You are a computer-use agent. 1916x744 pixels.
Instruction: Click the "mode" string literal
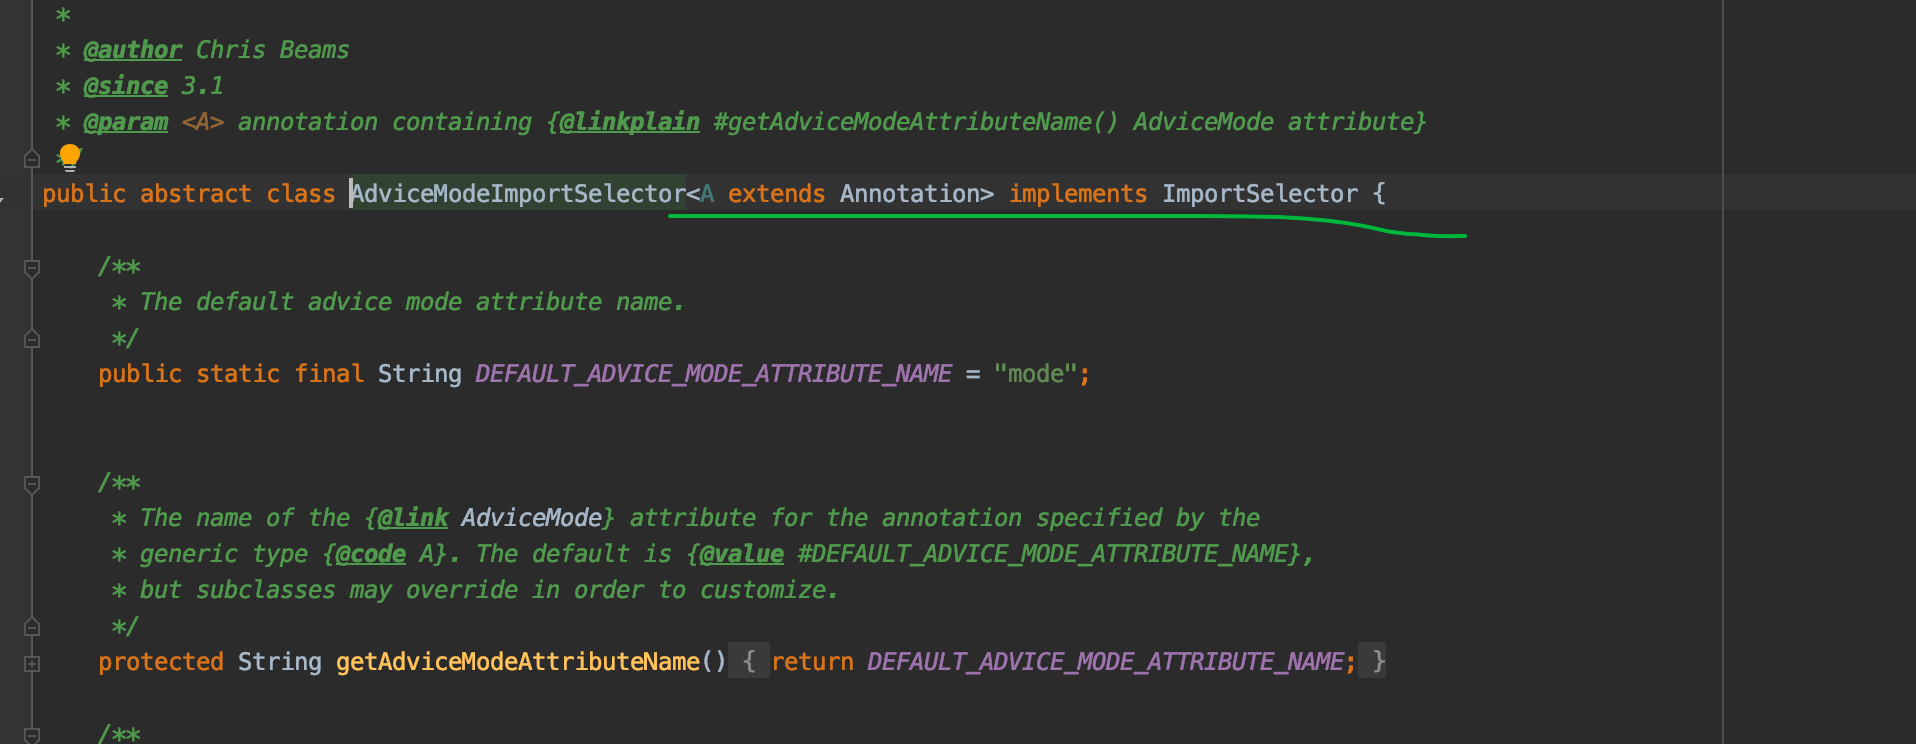[x=1036, y=374]
